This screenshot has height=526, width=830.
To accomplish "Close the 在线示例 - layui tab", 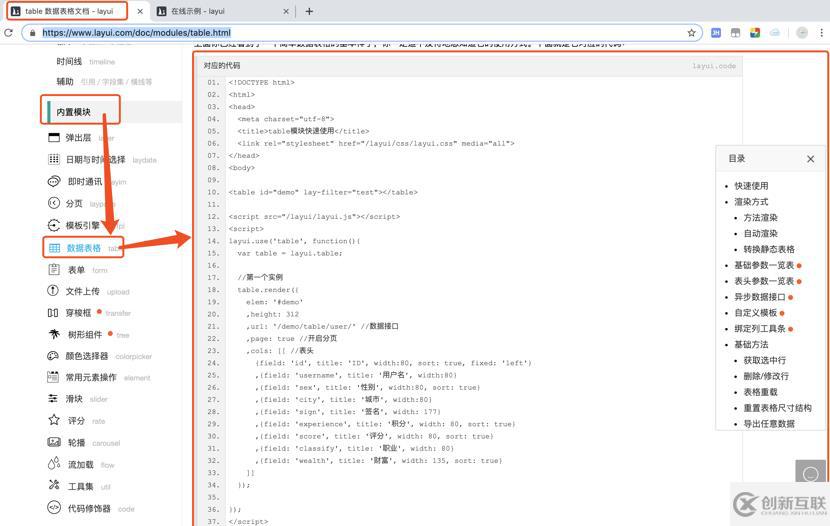I will (x=286, y=11).
